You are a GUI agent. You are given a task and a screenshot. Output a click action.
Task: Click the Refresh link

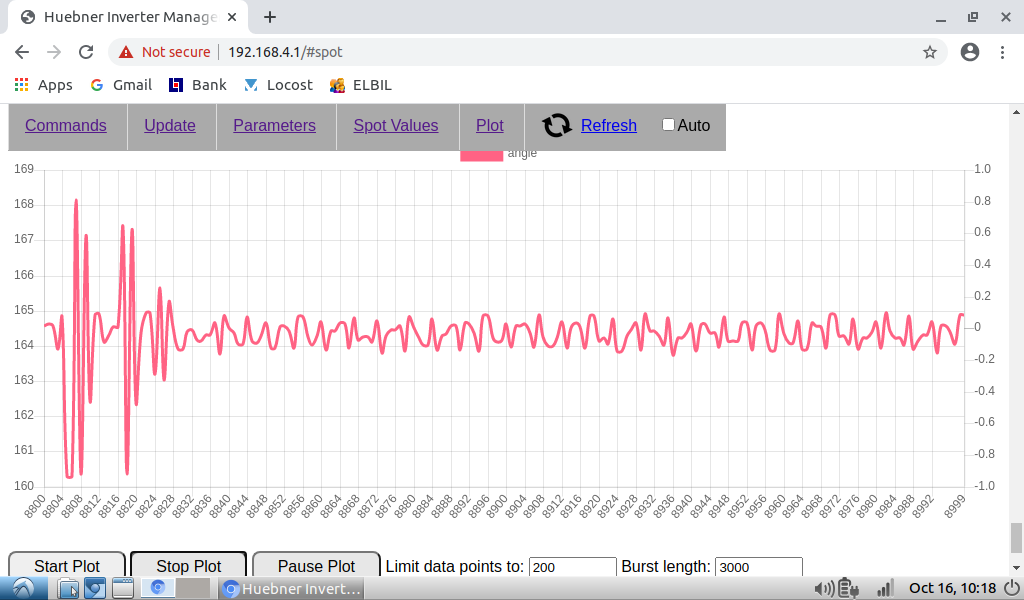pyautogui.click(x=608, y=125)
